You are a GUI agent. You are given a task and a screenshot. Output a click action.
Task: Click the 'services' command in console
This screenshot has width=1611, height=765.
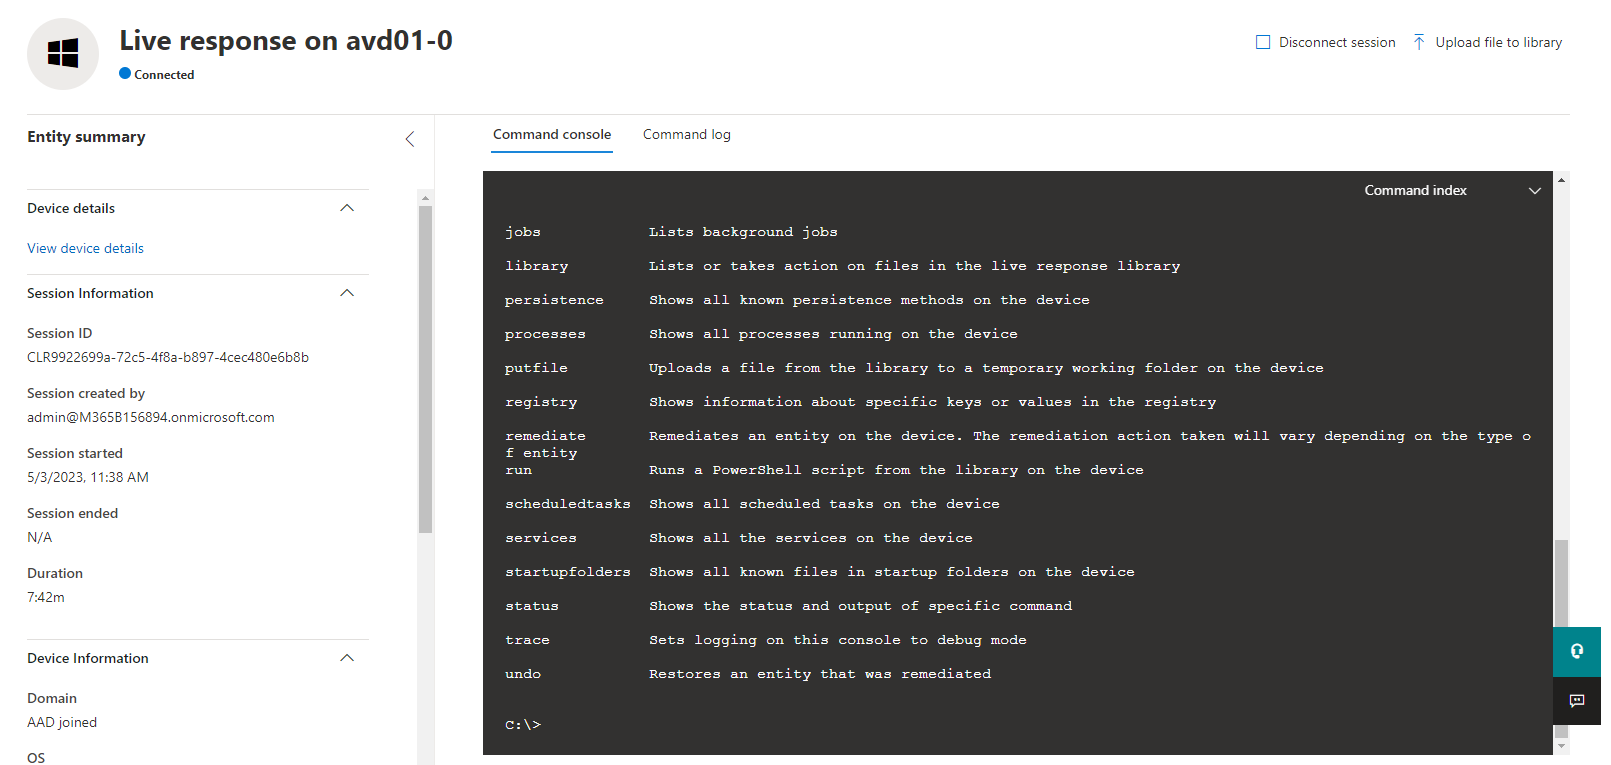(x=541, y=538)
